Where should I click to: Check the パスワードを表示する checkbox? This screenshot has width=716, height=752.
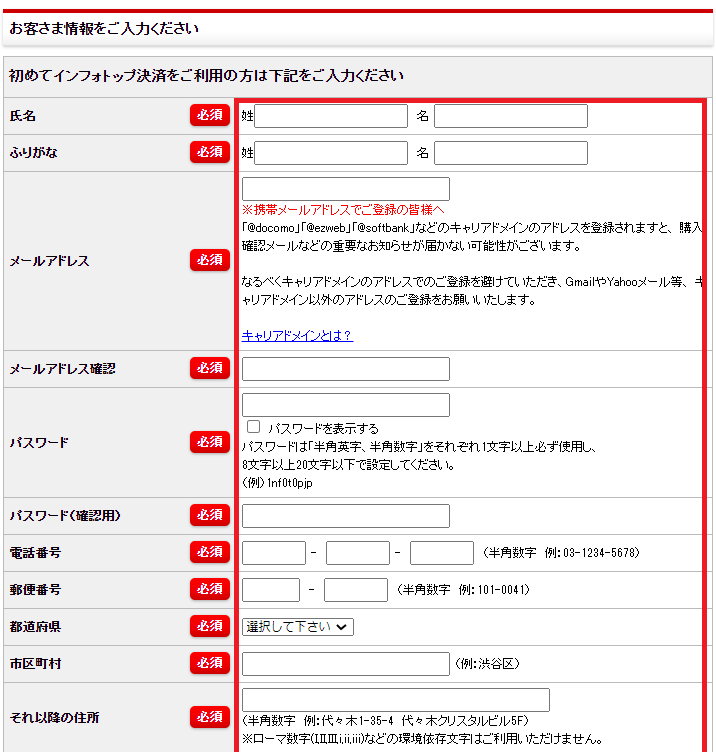click(253, 427)
